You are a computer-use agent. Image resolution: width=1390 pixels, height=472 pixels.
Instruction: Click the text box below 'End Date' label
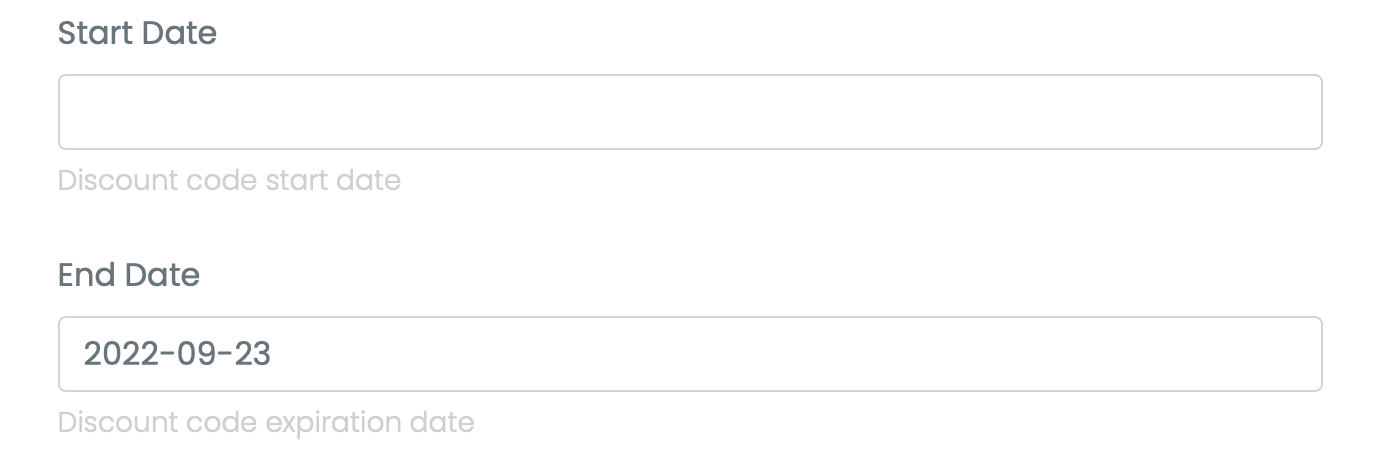(x=690, y=354)
